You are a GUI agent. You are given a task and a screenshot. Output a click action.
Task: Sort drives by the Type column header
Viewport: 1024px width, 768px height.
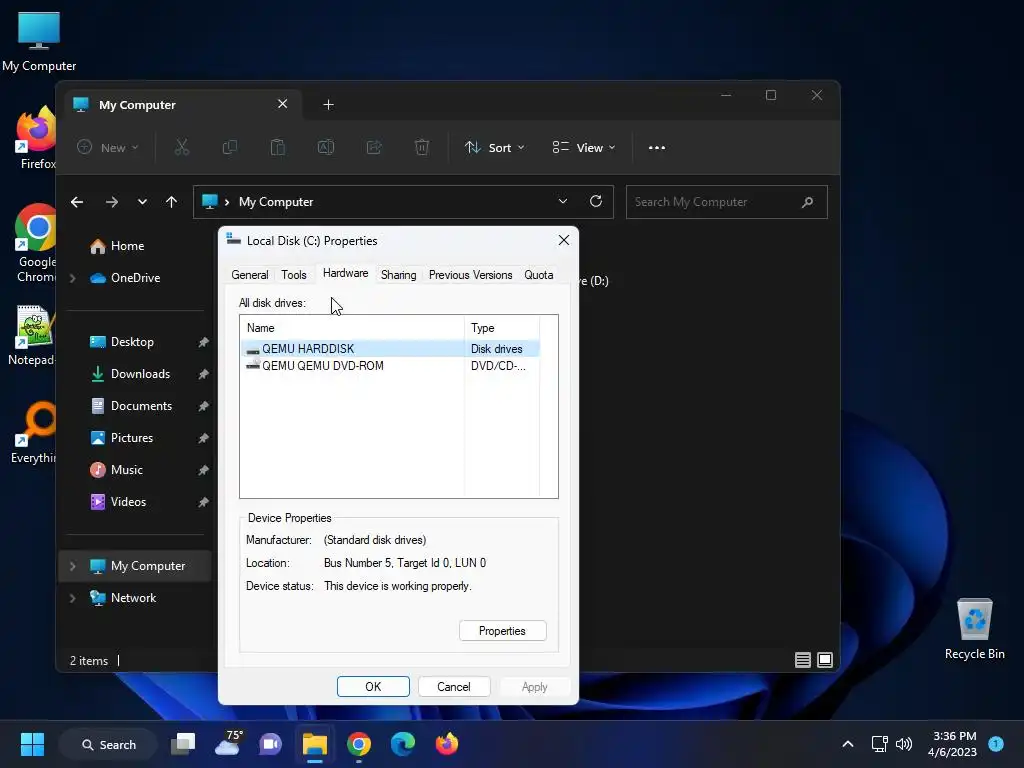click(502, 328)
